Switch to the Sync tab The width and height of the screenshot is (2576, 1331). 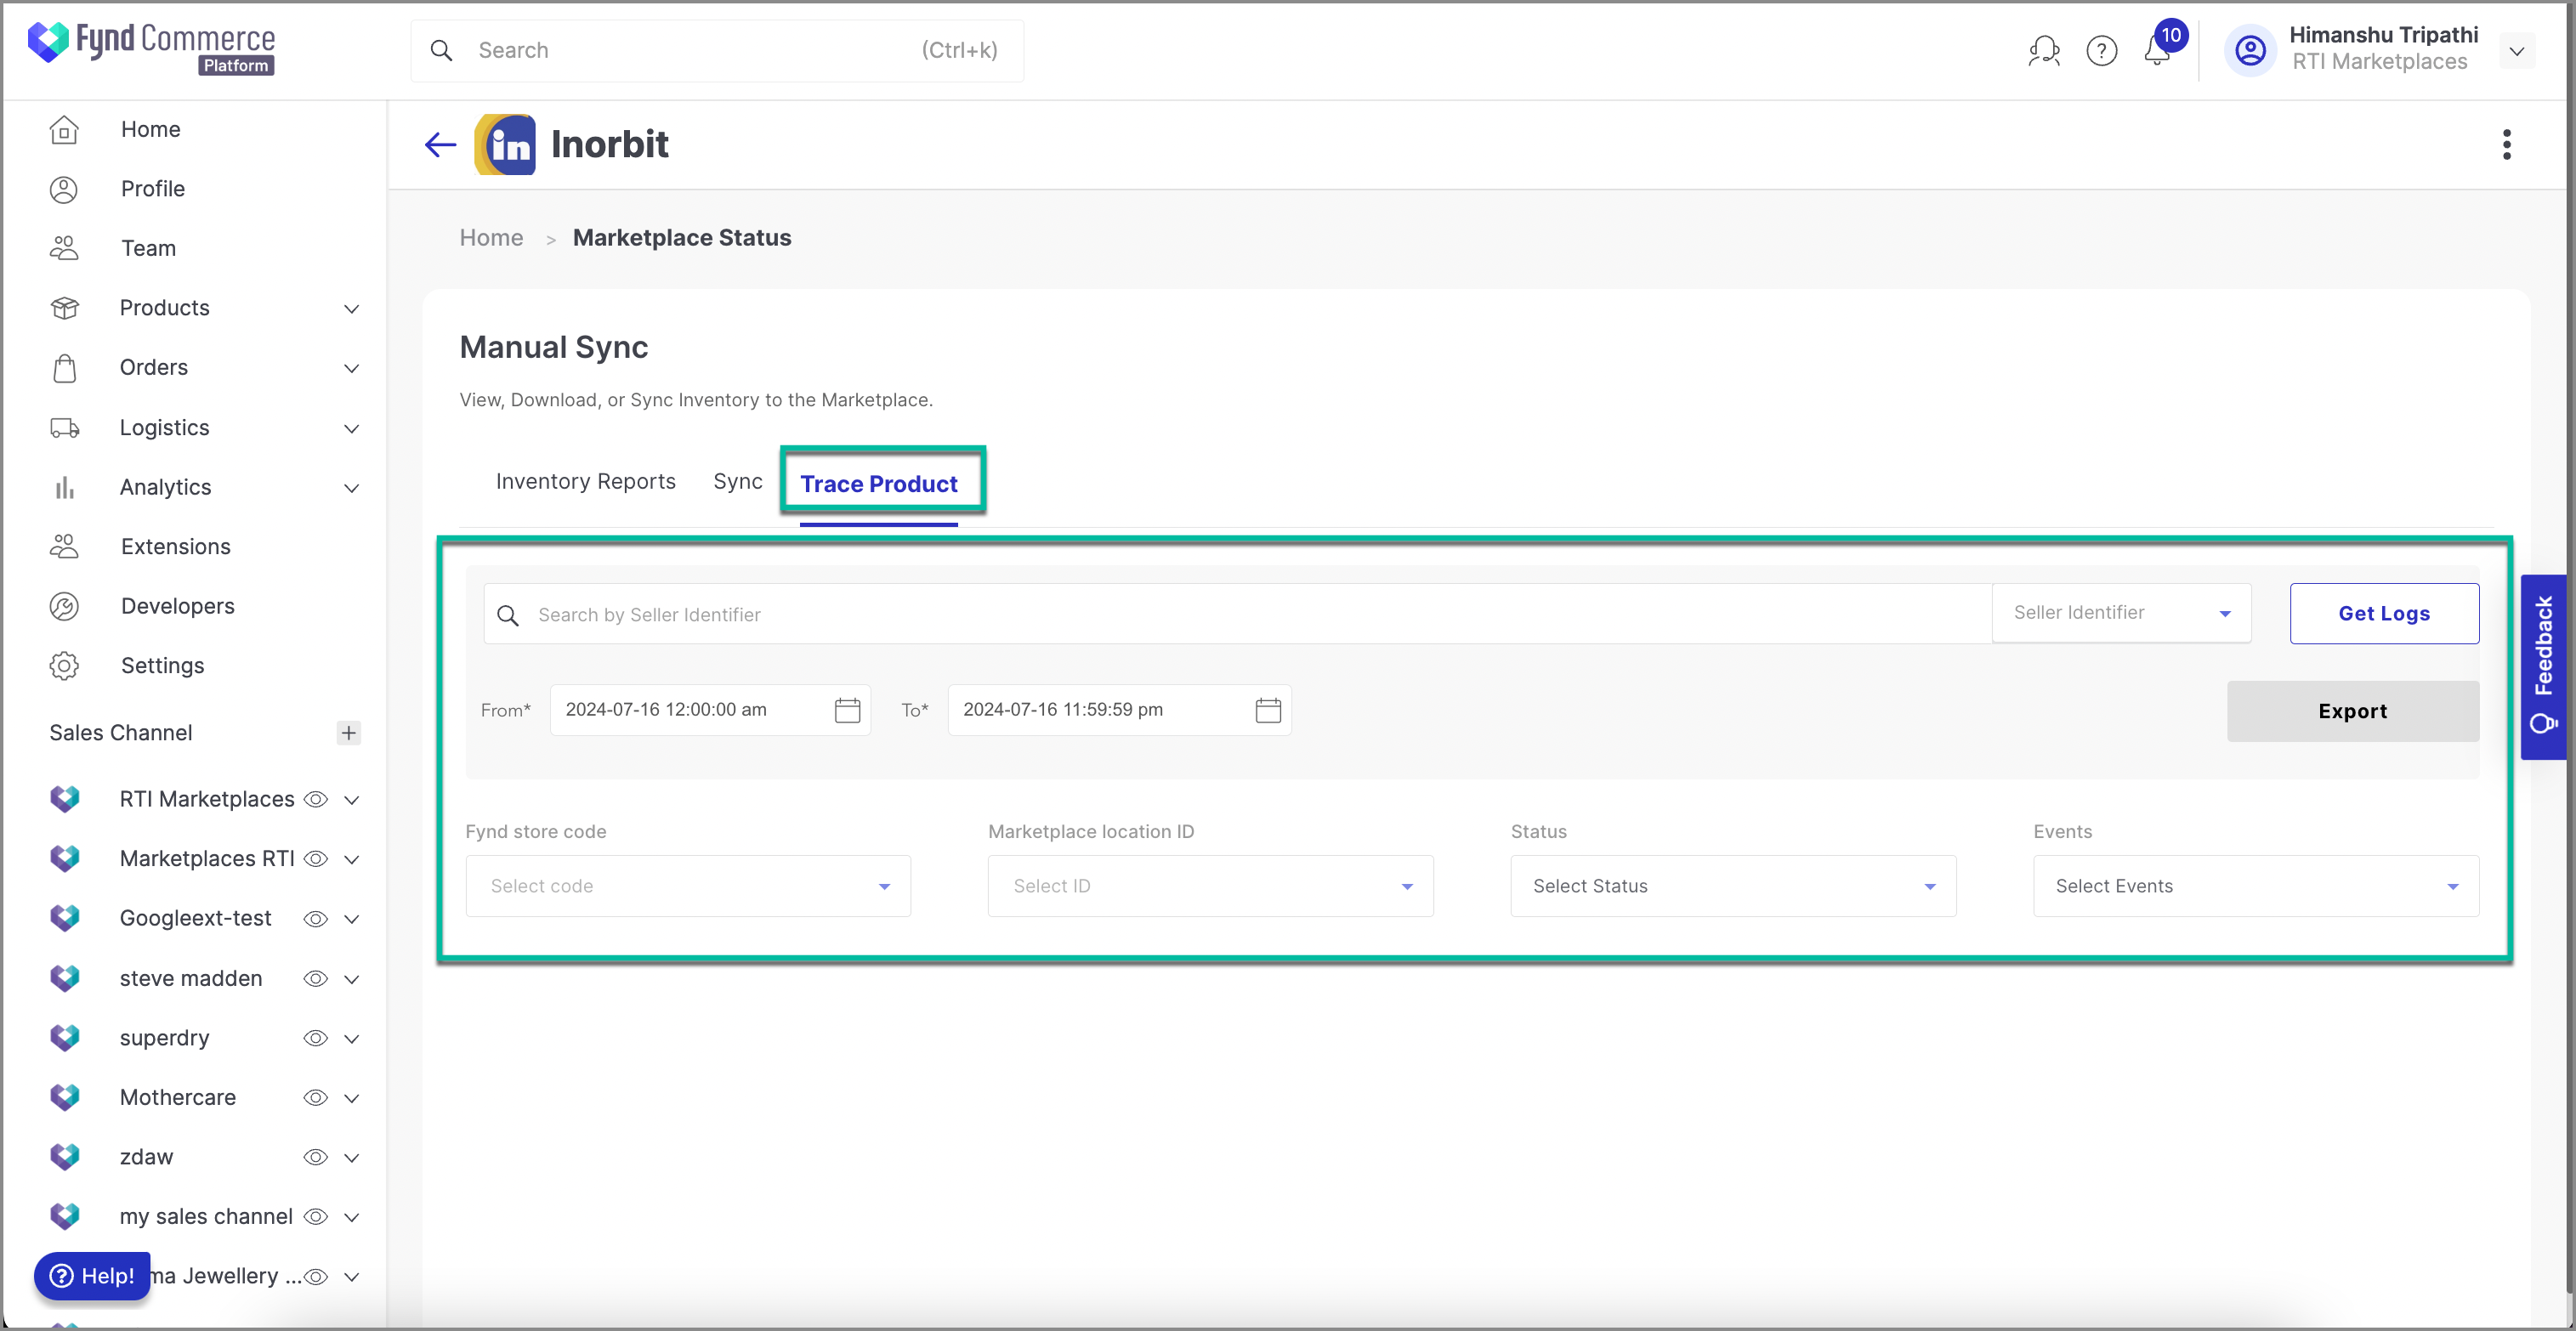[x=738, y=482]
